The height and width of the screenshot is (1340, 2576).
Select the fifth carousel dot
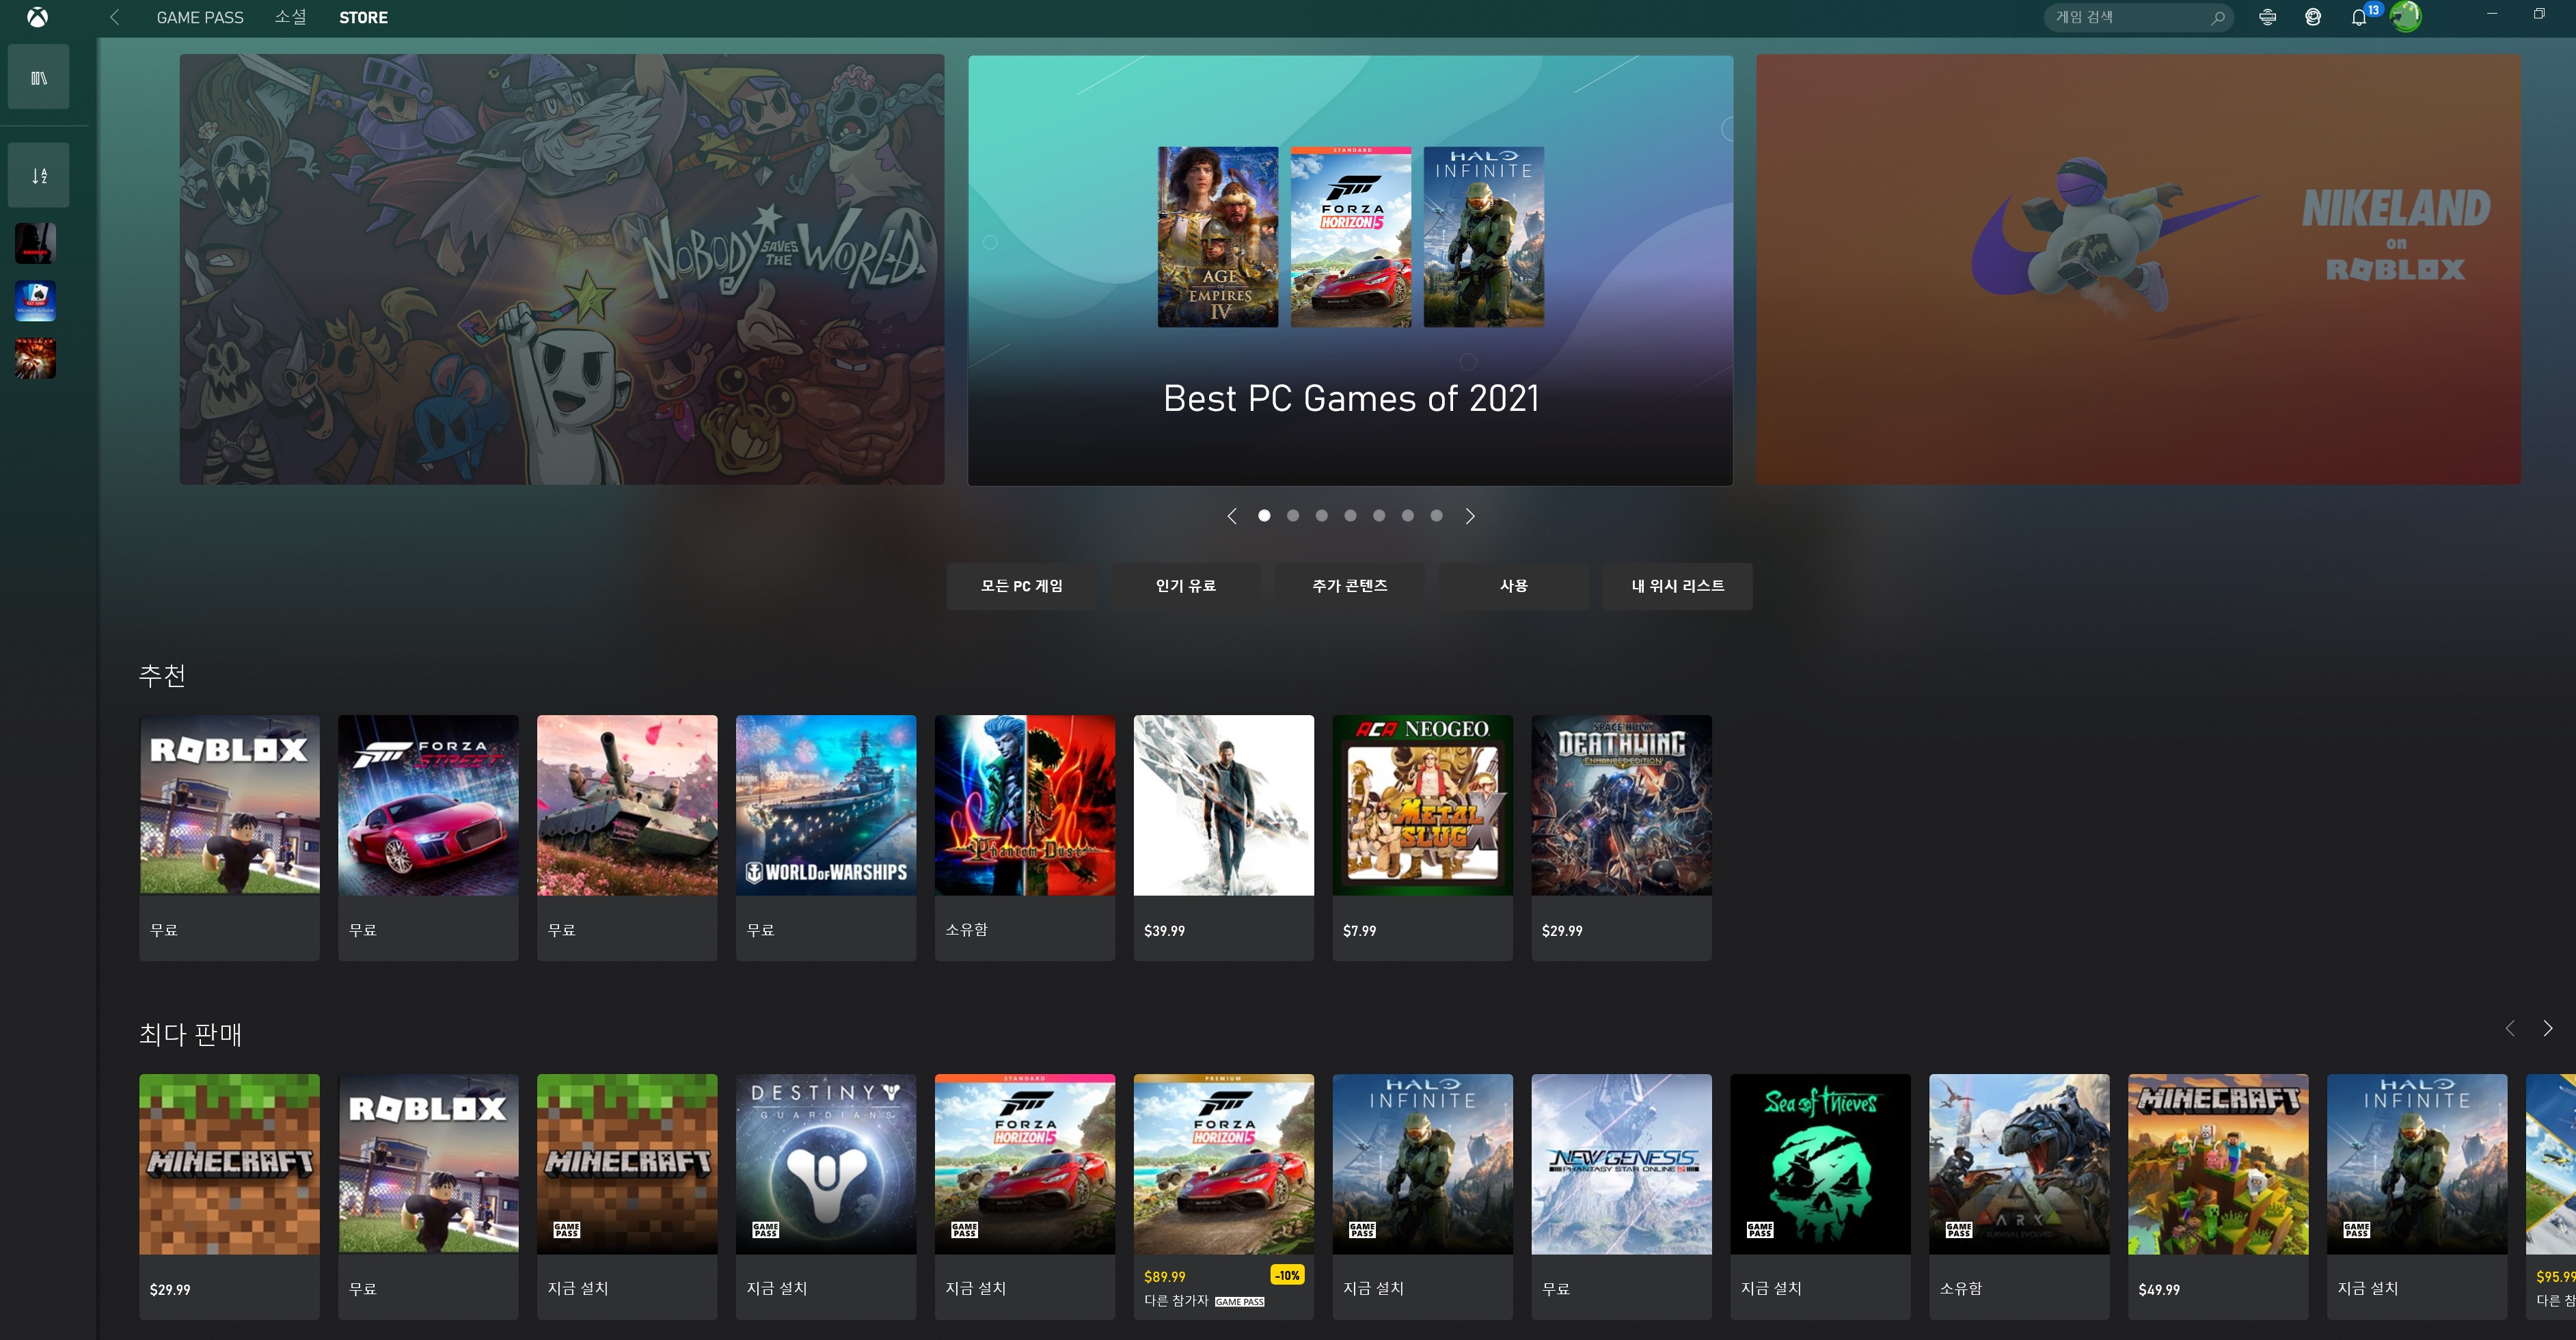(x=1379, y=516)
